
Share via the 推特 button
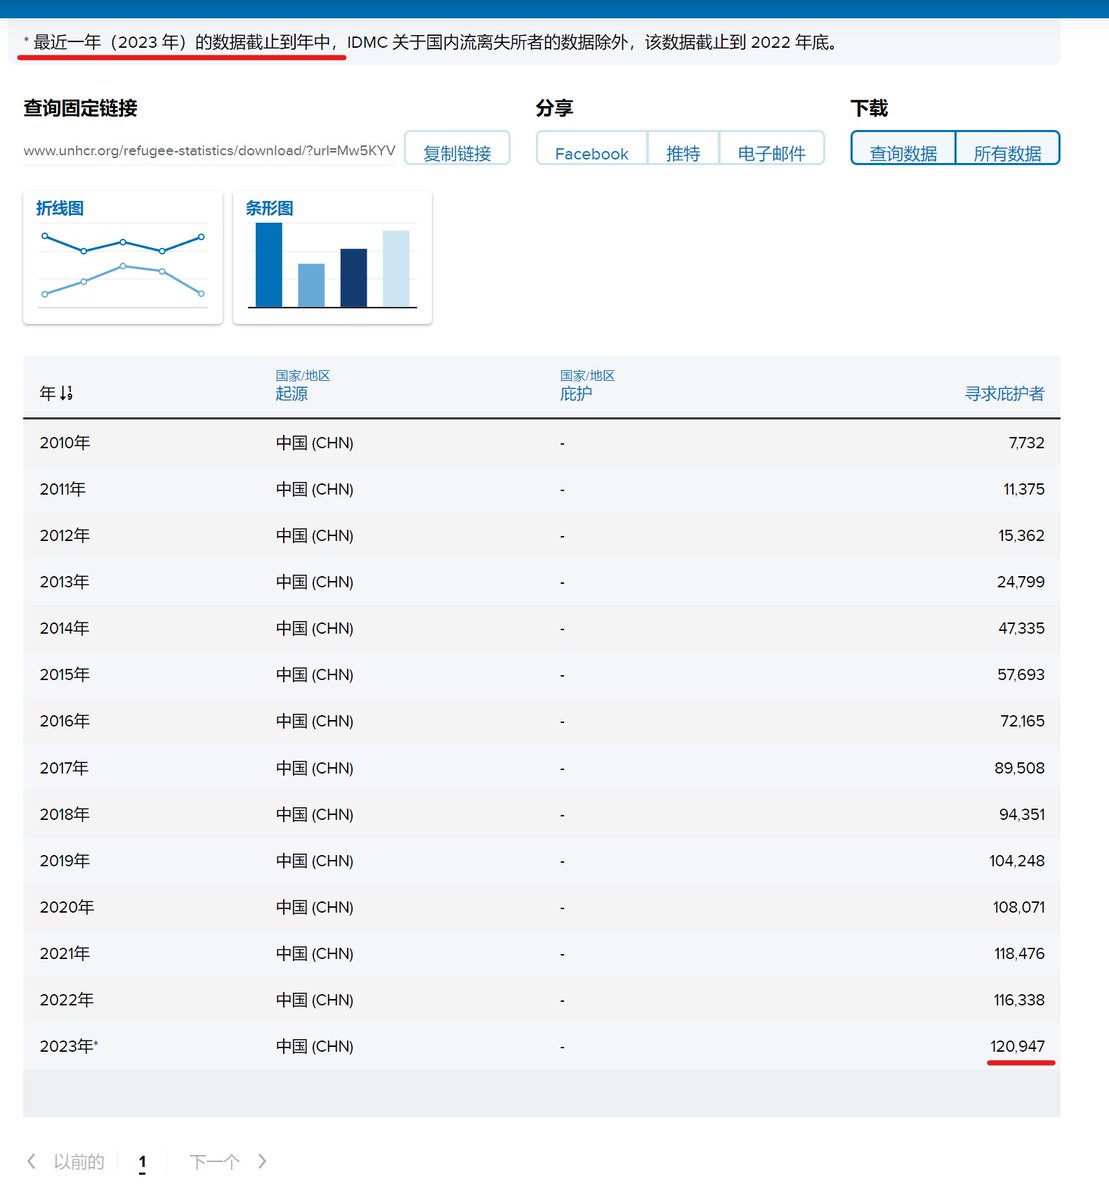683,148
